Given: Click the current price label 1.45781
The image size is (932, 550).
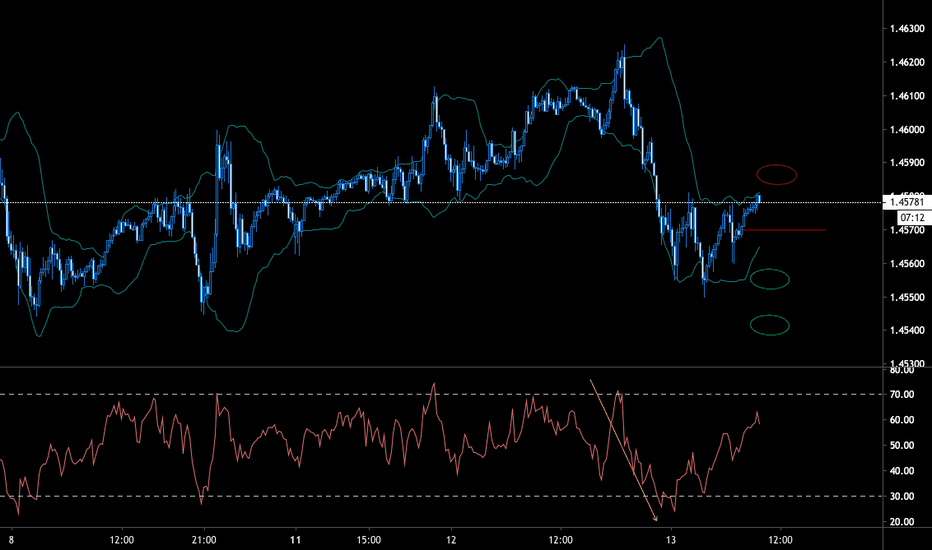Looking at the screenshot, I should coord(907,203).
